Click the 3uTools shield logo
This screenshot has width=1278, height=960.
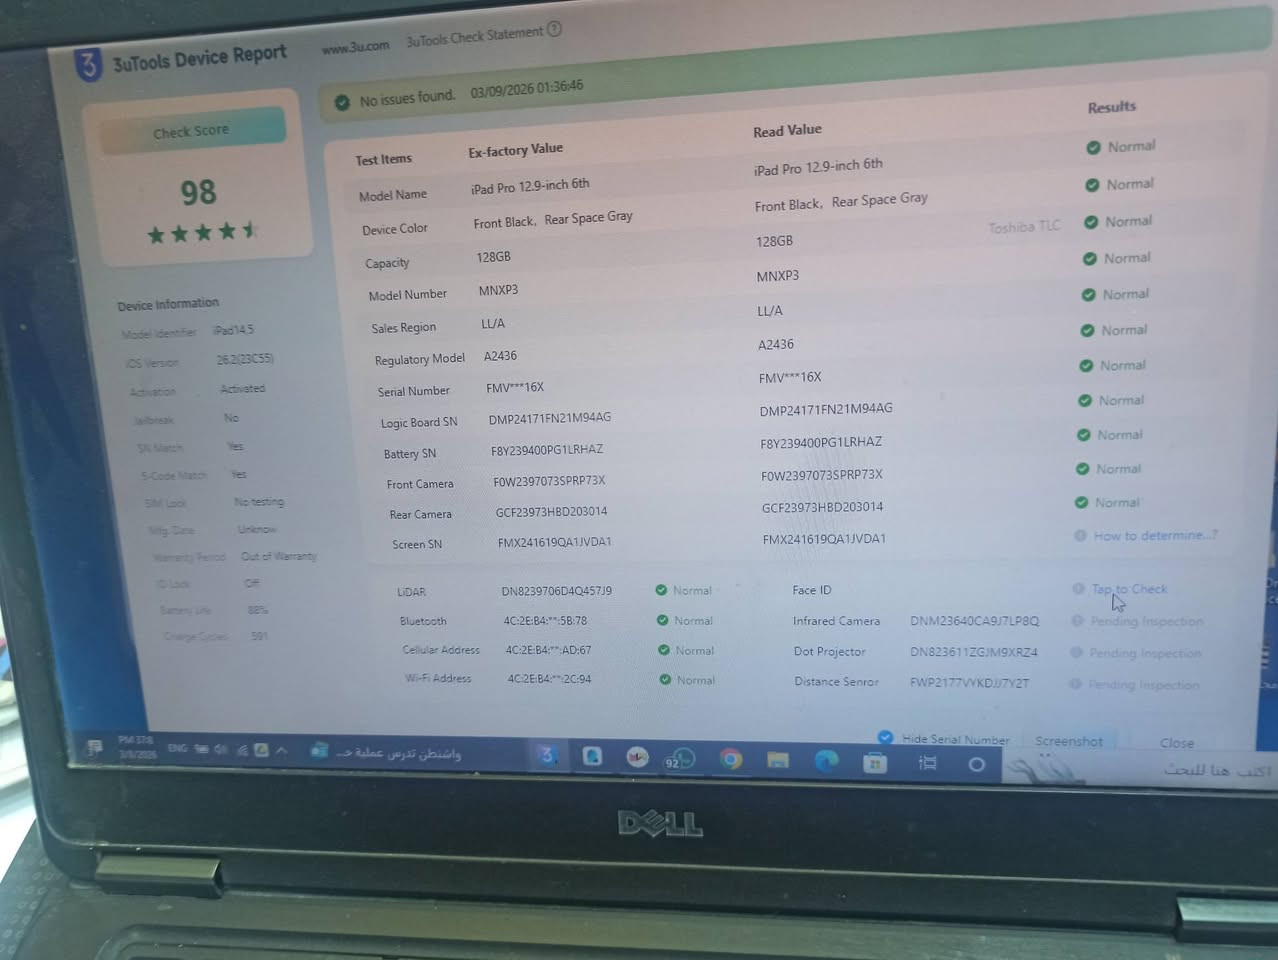coord(89,65)
